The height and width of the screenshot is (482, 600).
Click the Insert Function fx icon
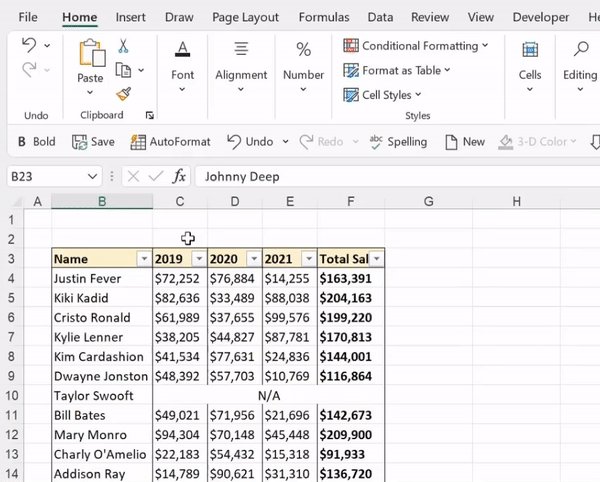tap(179, 176)
